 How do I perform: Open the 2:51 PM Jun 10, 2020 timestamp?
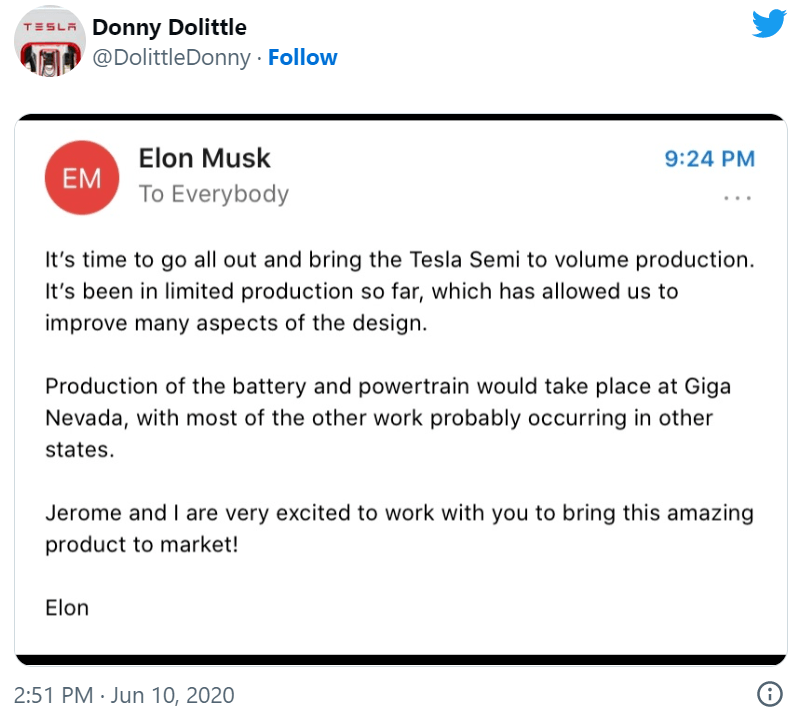124,695
